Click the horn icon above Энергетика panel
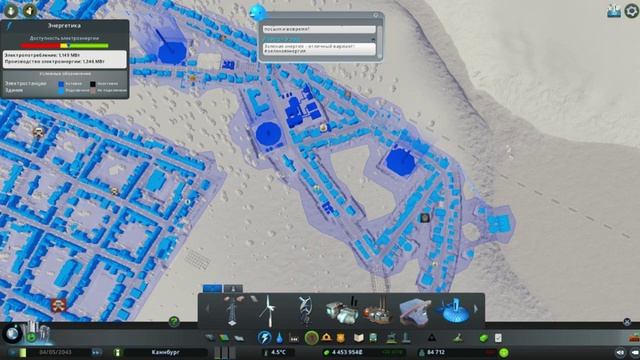Screen dimensions: 640x360 [x=29, y=10]
